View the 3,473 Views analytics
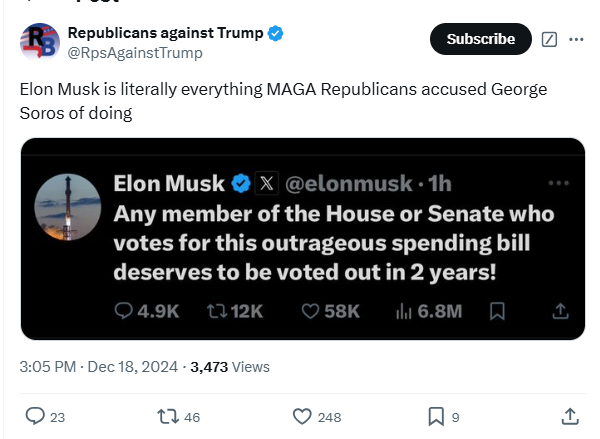Screen dimensions: 600x439 pos(230,367)
